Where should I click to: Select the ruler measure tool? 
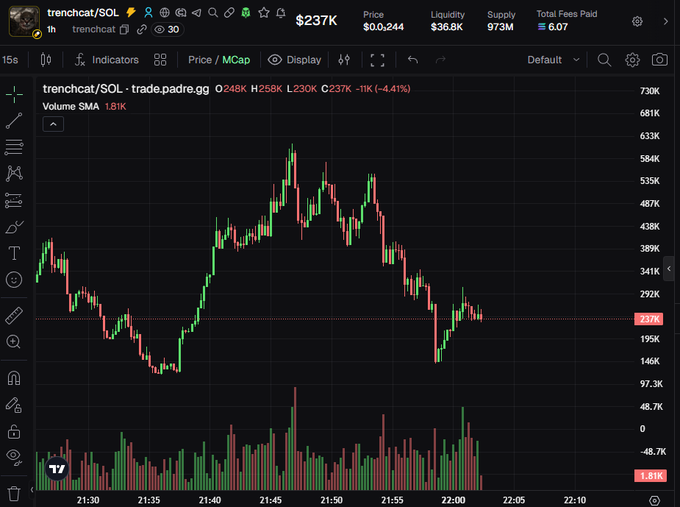coord(14,316)
